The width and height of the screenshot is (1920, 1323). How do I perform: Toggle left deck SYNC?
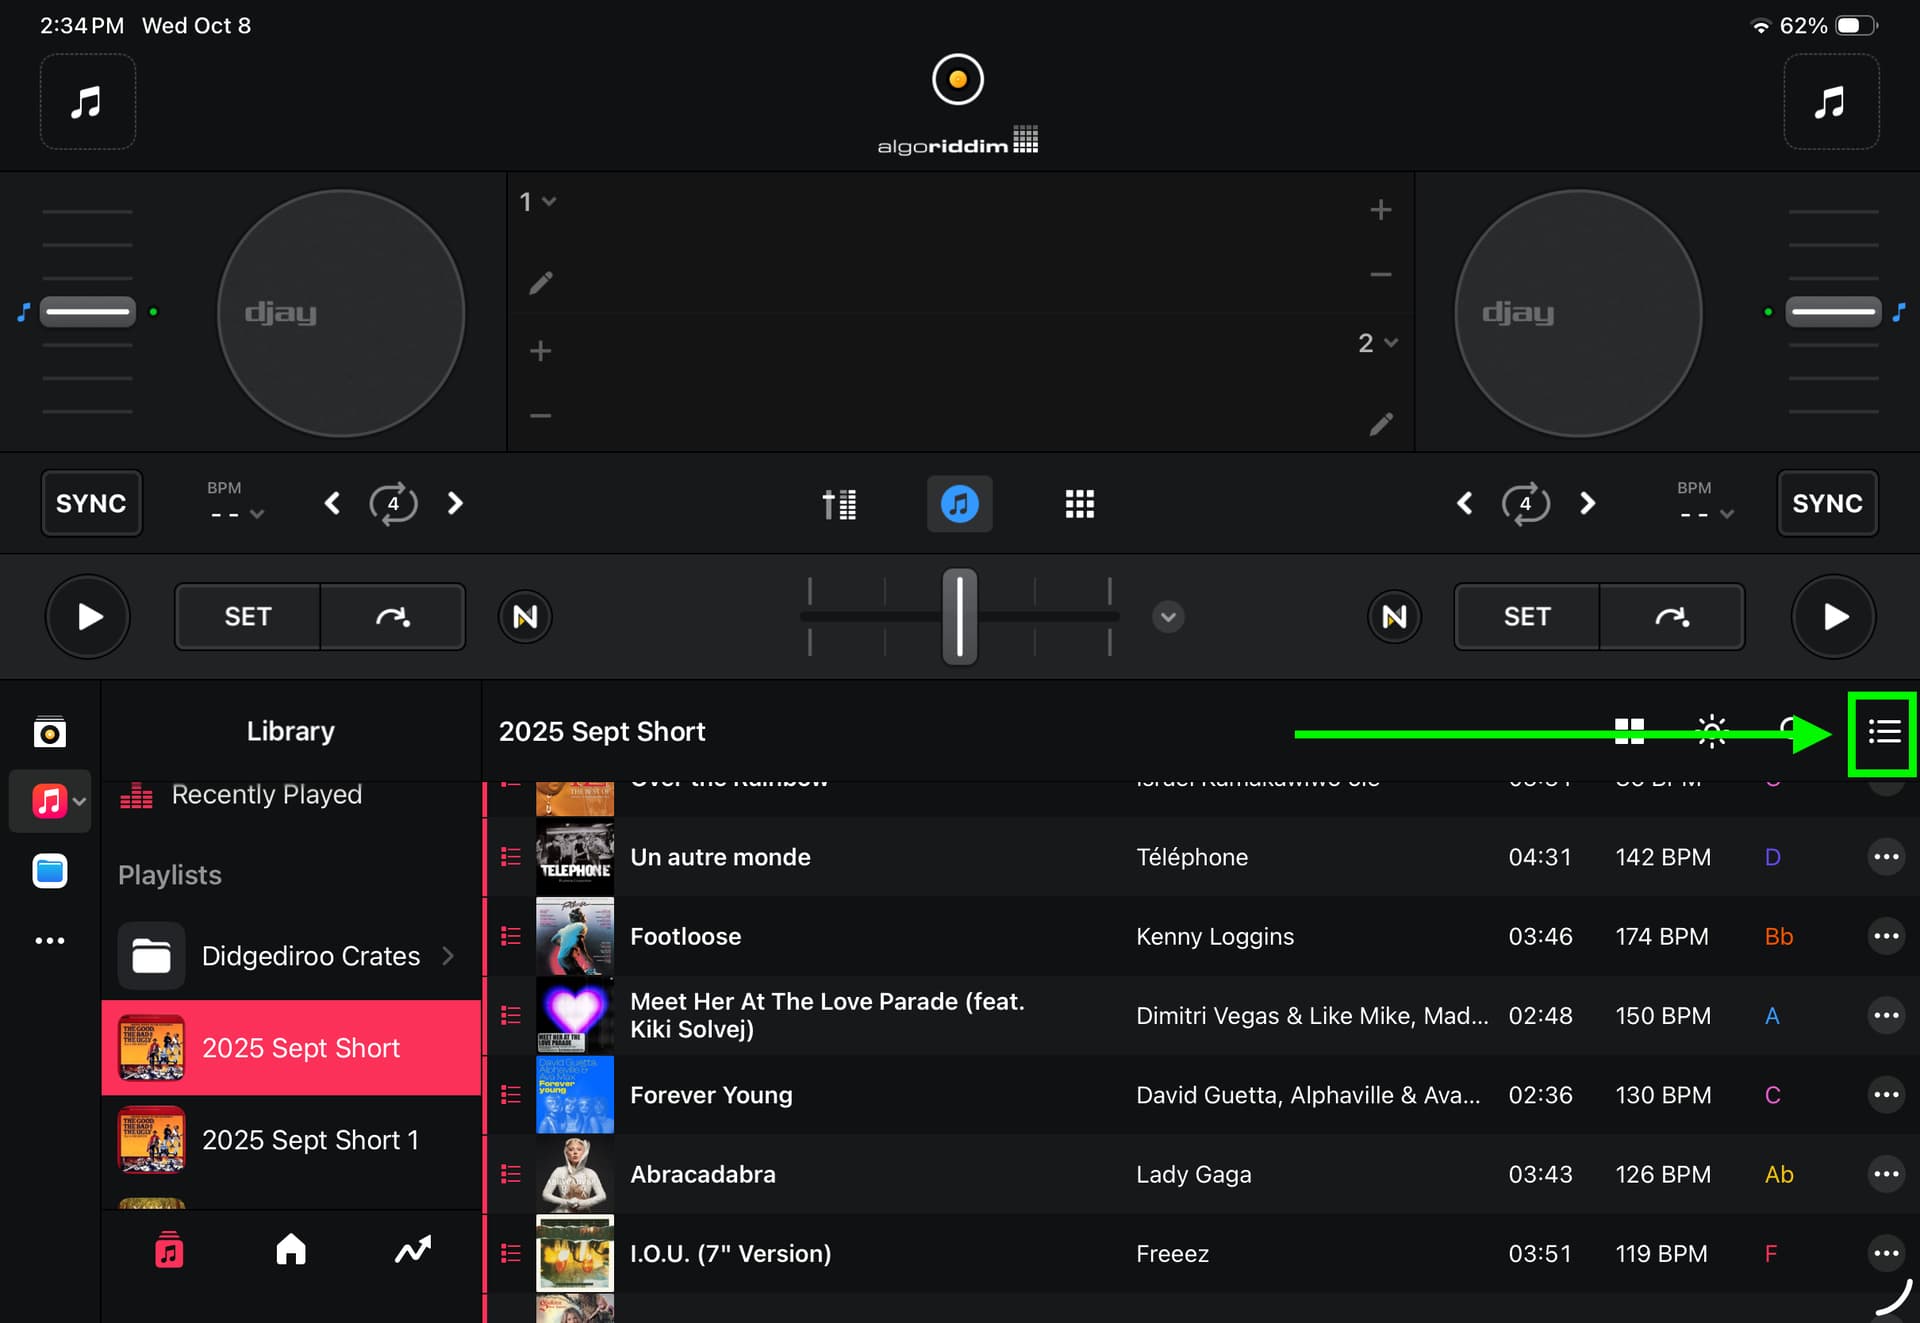click(91, 503)
